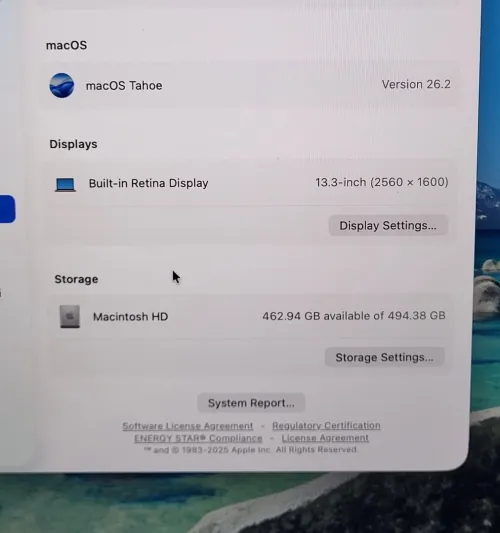Click the Apple copyright notice text
The image size is (500, 533).
[x=251, y=450]
